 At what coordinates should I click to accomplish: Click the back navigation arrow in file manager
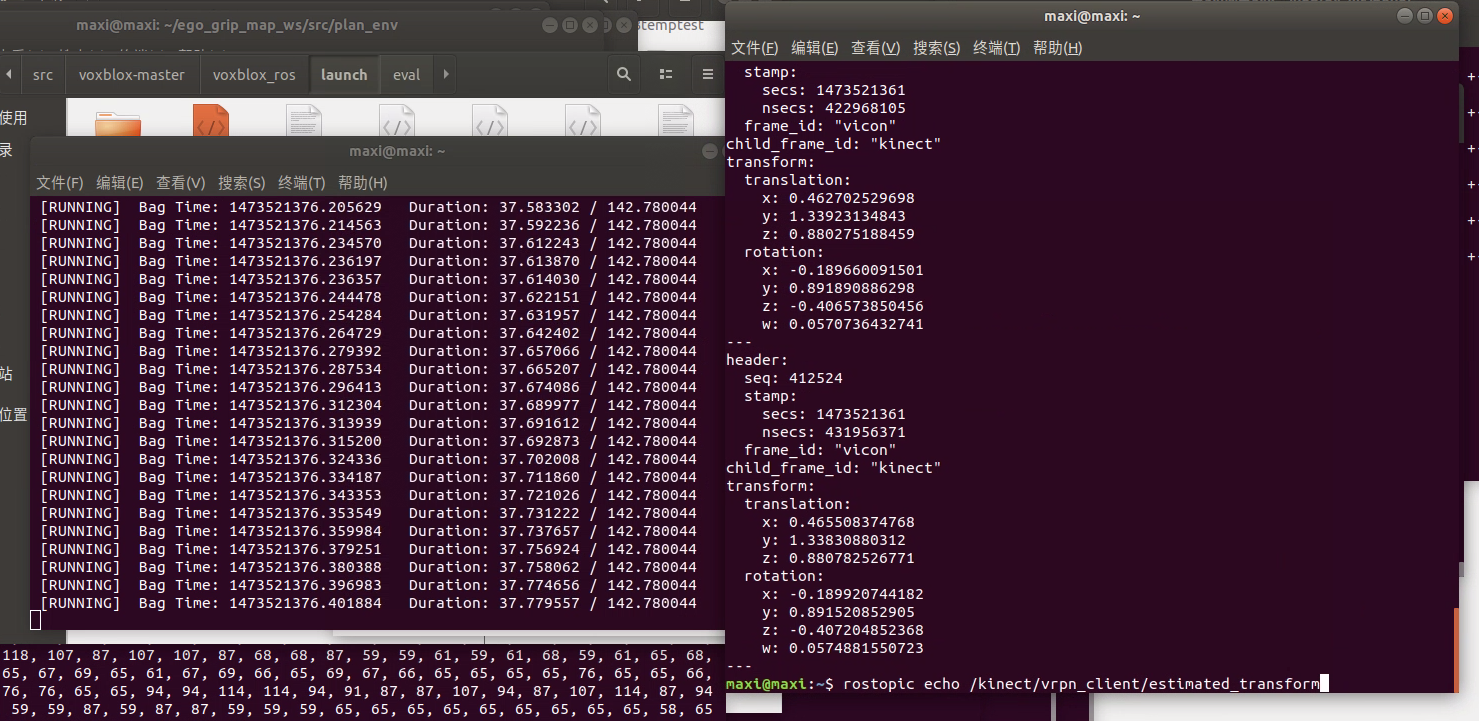coord(8,73)
